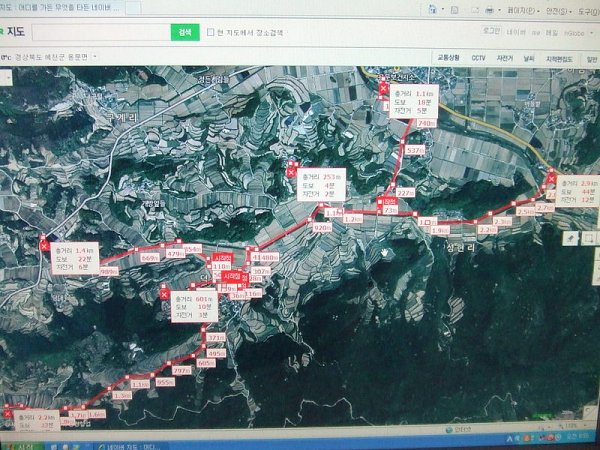
Task: Open the 네이버 home link
Action: (x=516, y=32)
